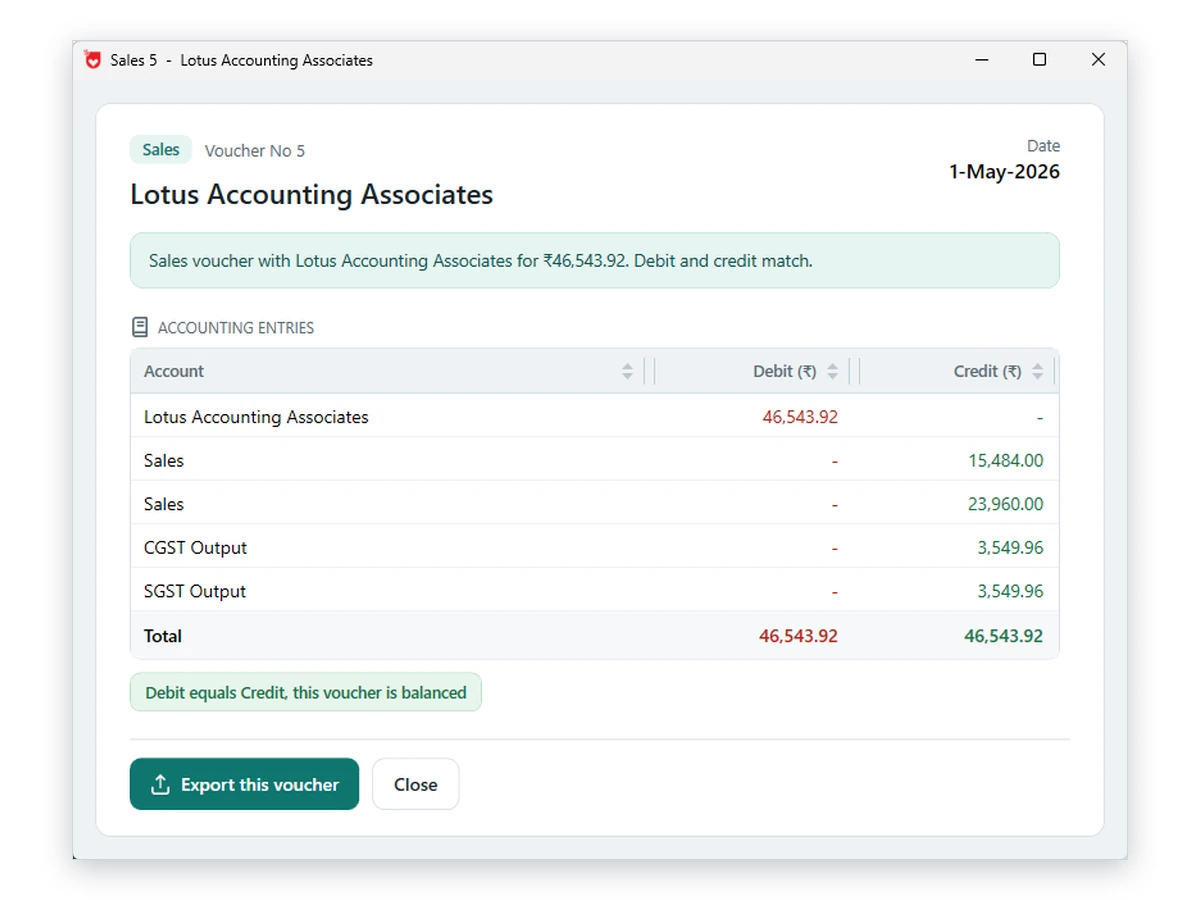Viewport: 1200px width, 900px height.
Task: Click the Lotus Accounting Associates heading
Action: coord(312,194)
